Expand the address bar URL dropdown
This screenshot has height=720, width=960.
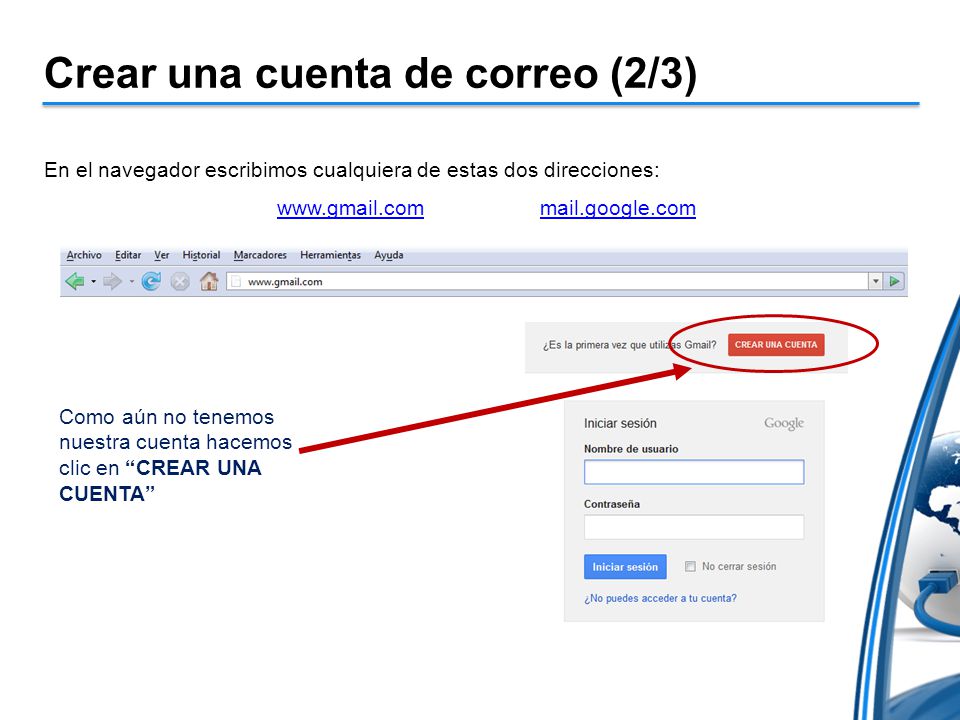pyautogui.click(x=876, y=281)
